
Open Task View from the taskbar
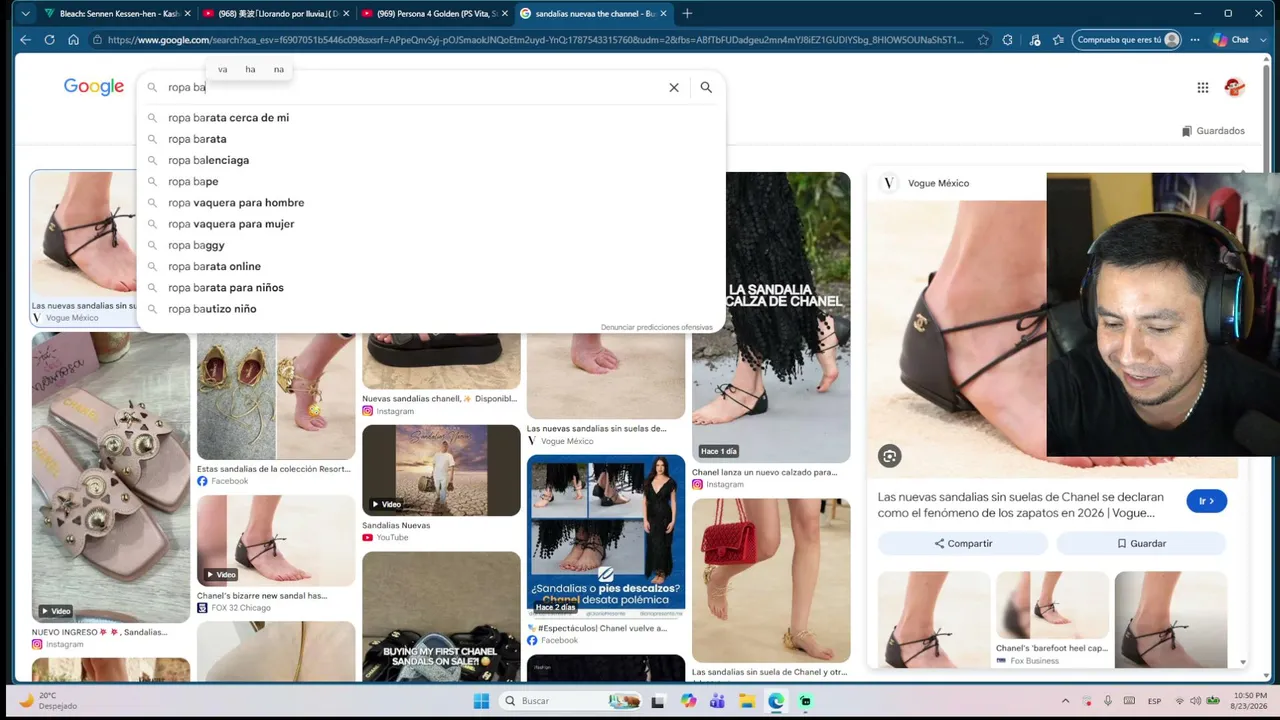(x=658, y=701)
